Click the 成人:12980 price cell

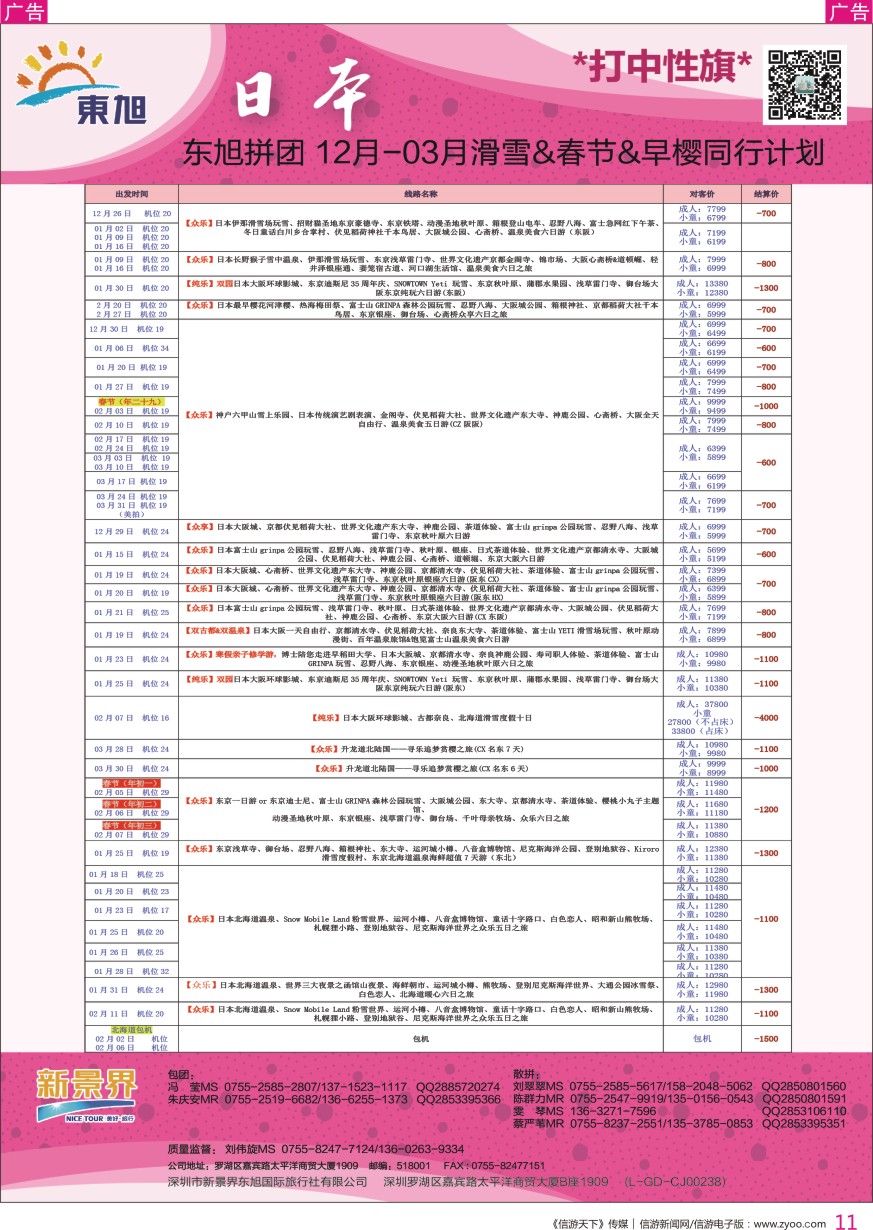(702, 989)
